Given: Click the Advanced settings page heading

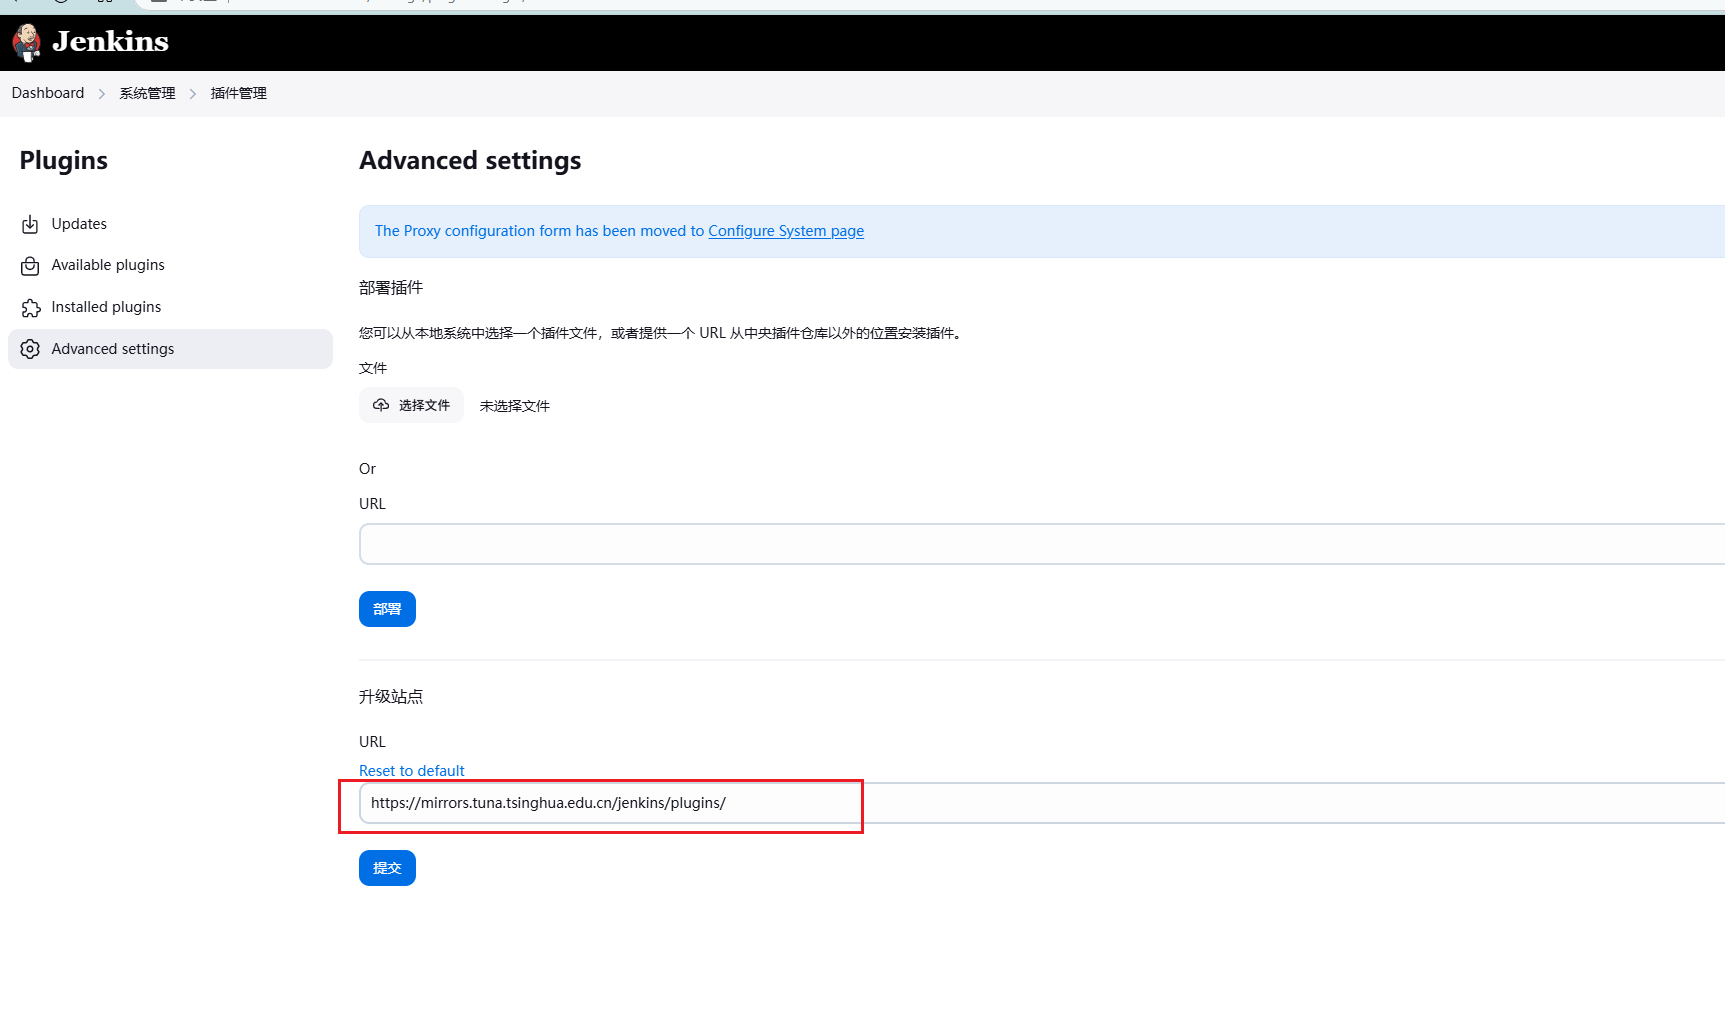Looking at the screenshot, I should coord(470,161).
